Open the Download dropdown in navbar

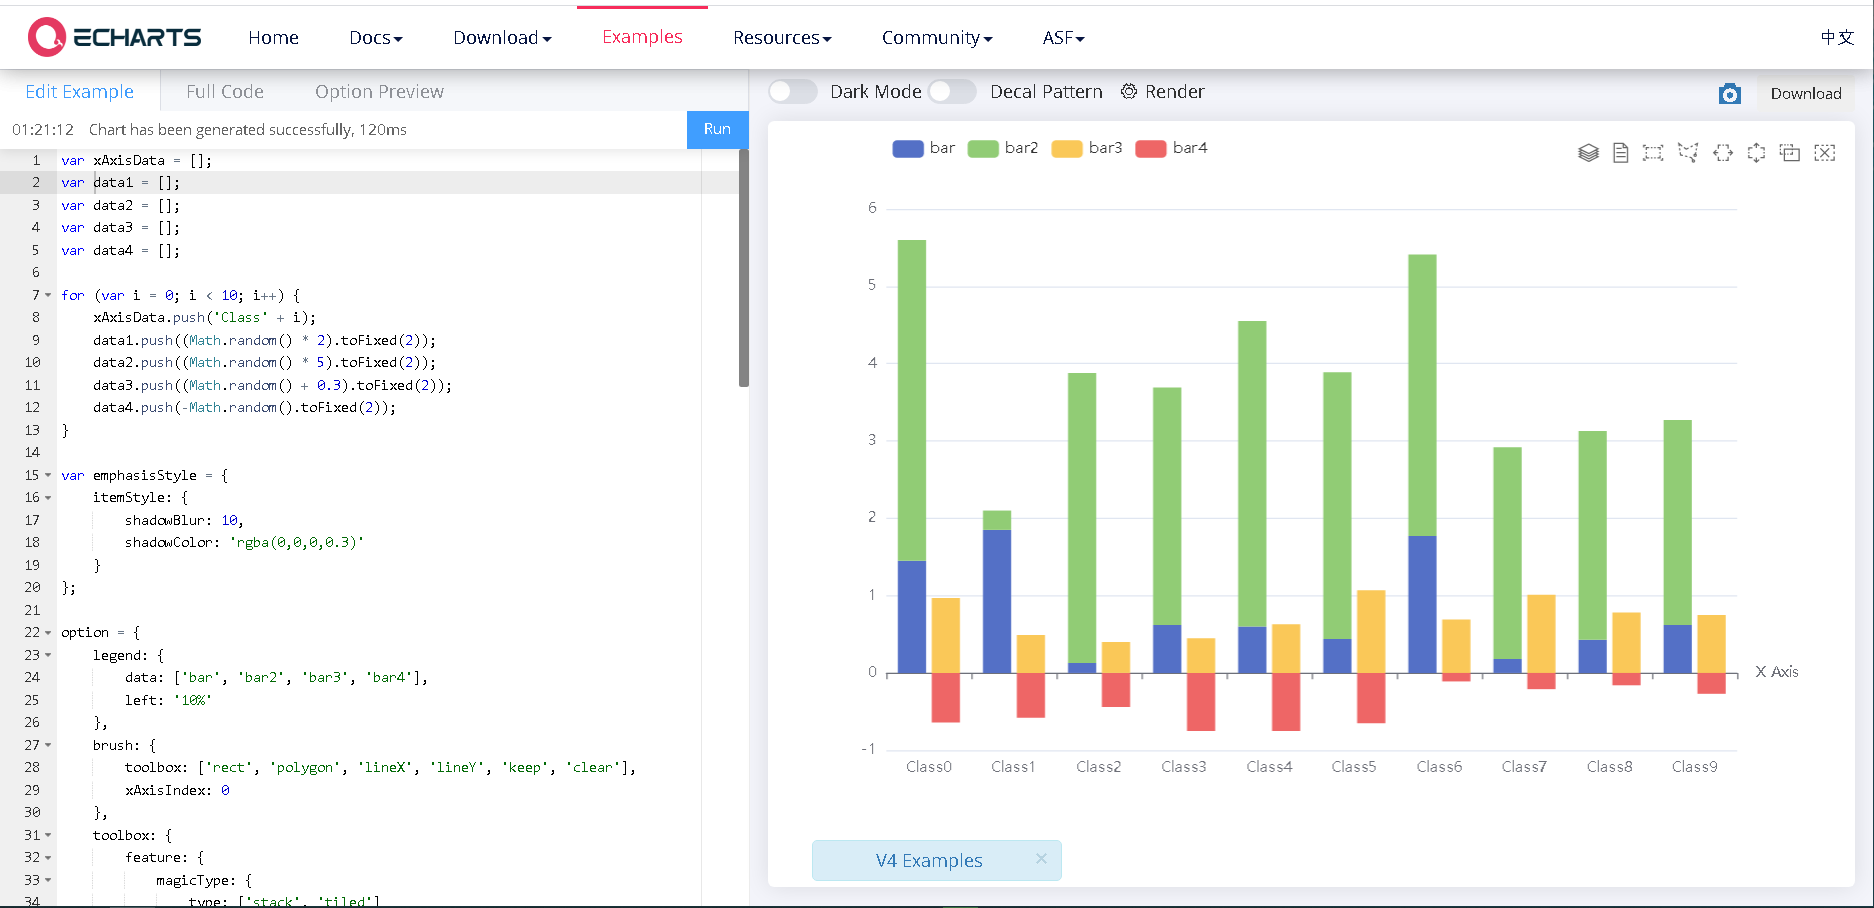coord(502,38)
